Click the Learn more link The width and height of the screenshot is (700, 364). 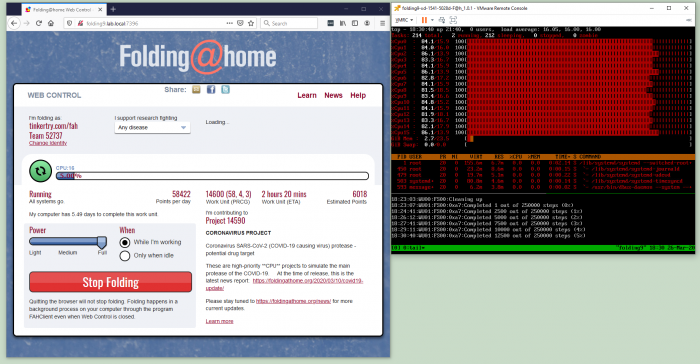point(219,321)
